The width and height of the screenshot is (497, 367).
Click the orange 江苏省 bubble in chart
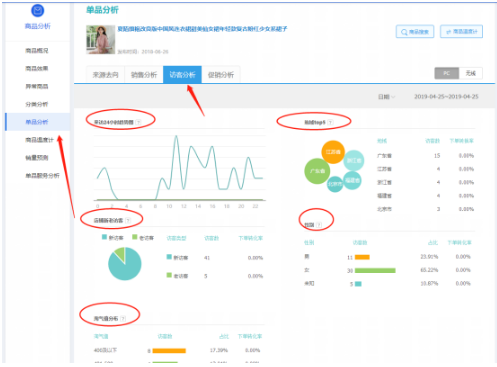(x=333, y=152)
